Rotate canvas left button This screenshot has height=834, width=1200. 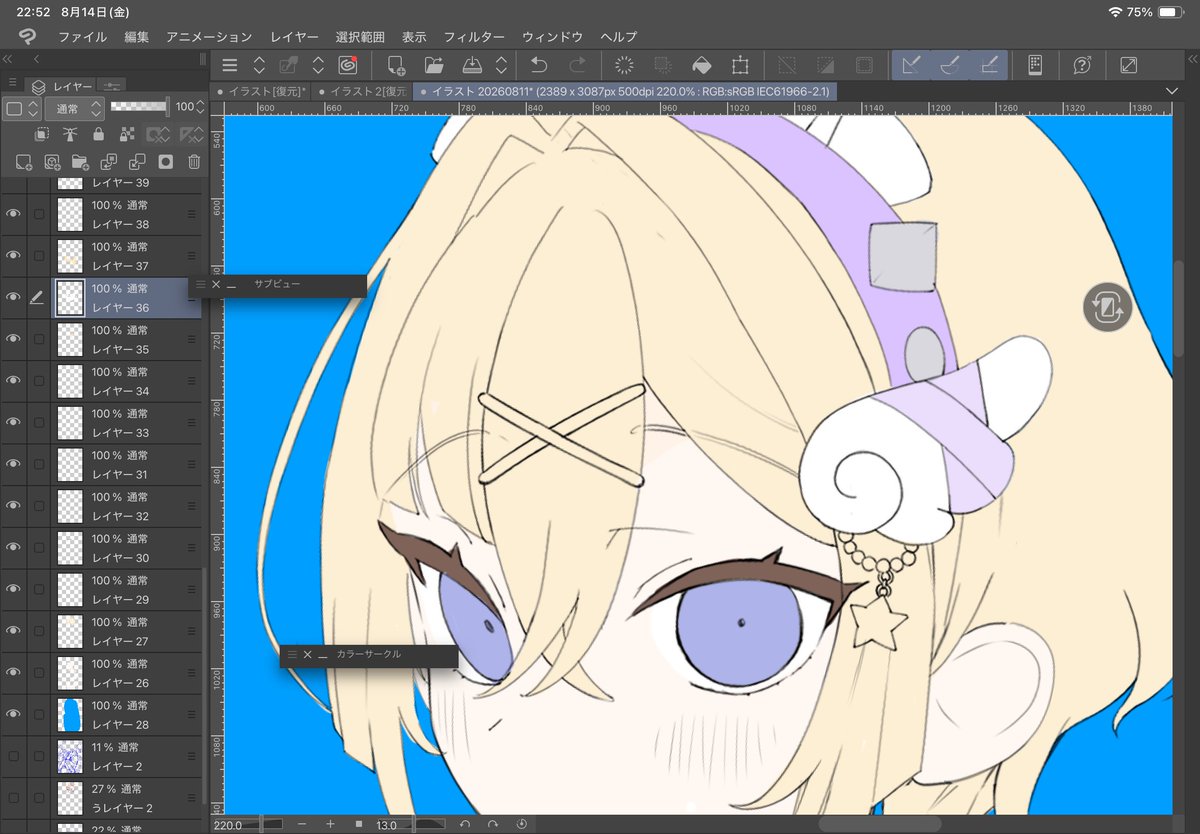465,825
